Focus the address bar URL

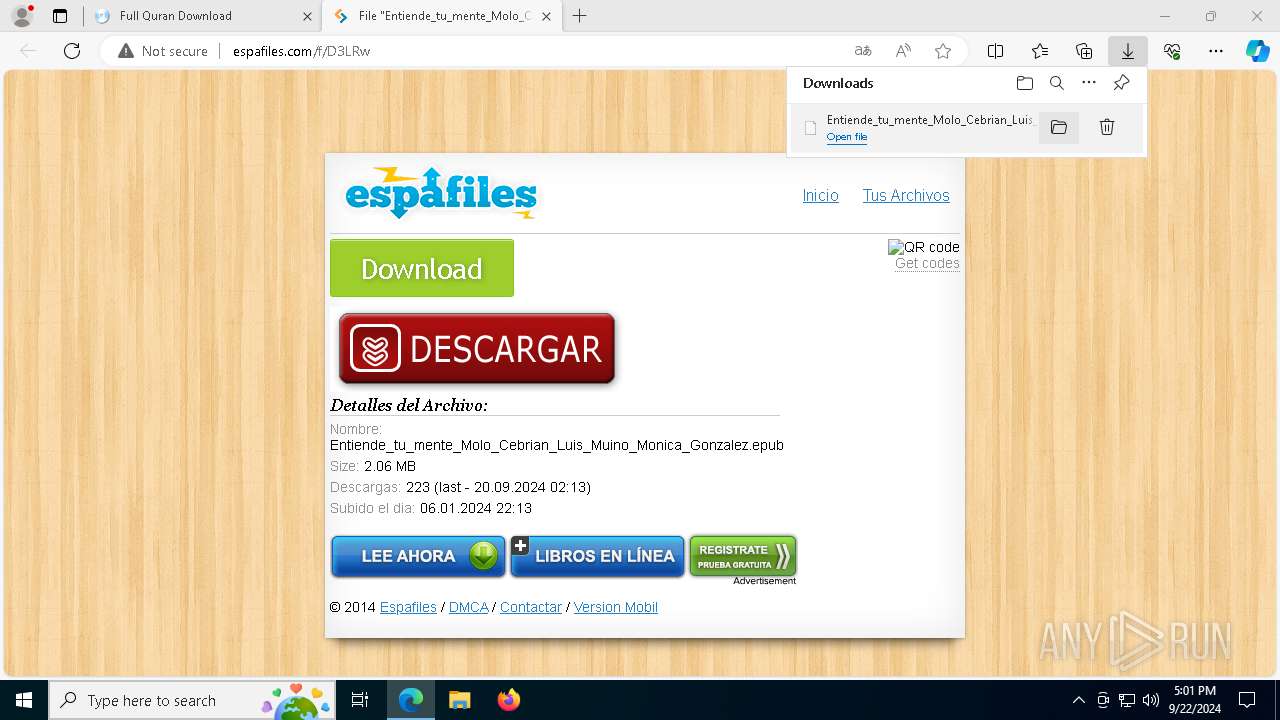click(301, 51)
